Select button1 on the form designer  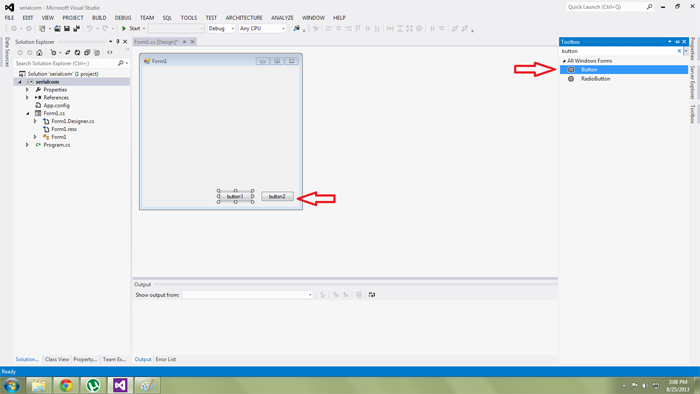coord(235,196)
